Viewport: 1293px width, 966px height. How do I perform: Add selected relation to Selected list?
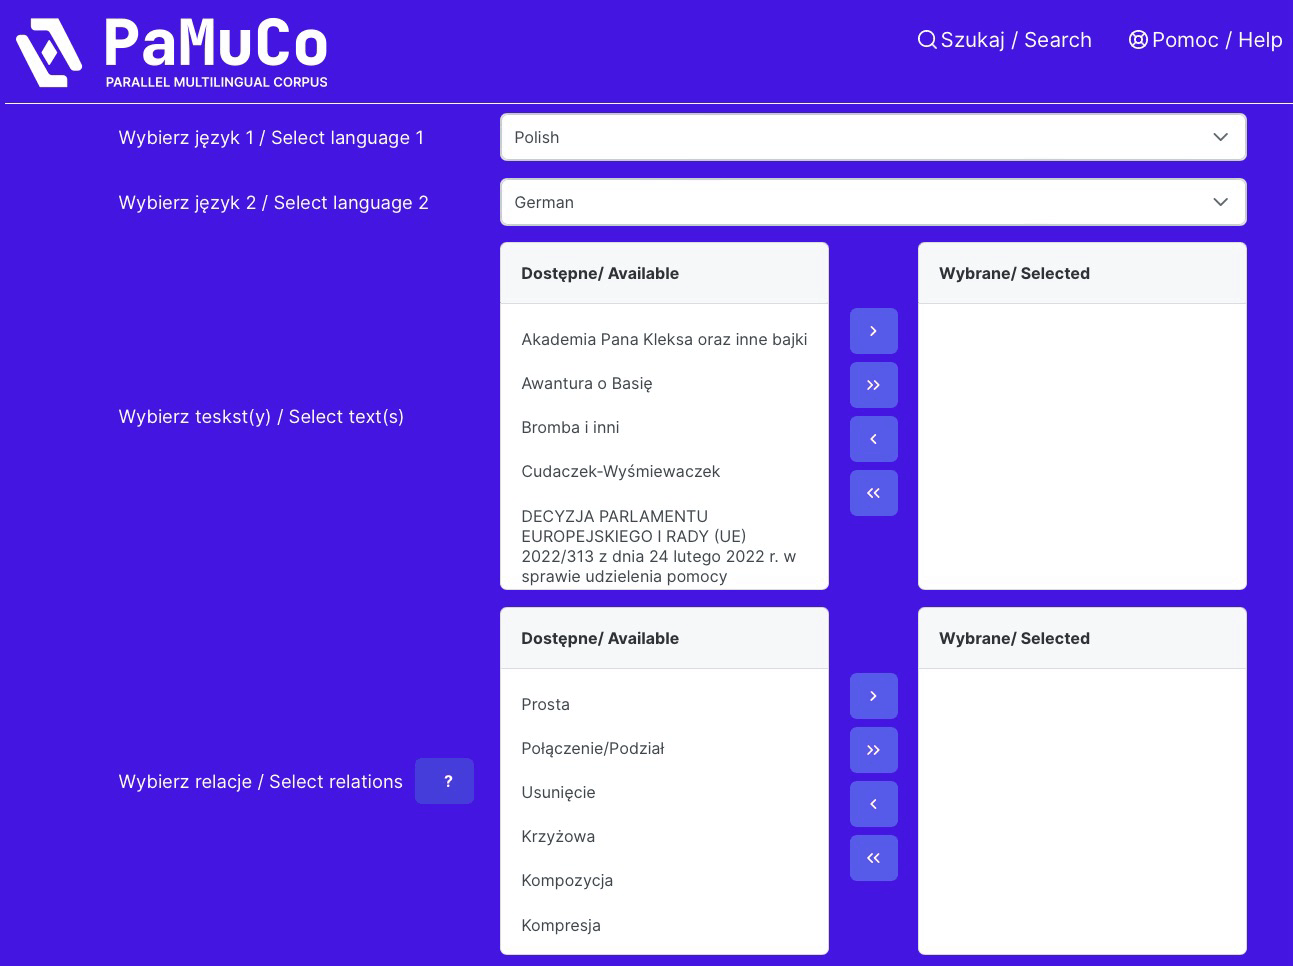(x=873, y=696)
